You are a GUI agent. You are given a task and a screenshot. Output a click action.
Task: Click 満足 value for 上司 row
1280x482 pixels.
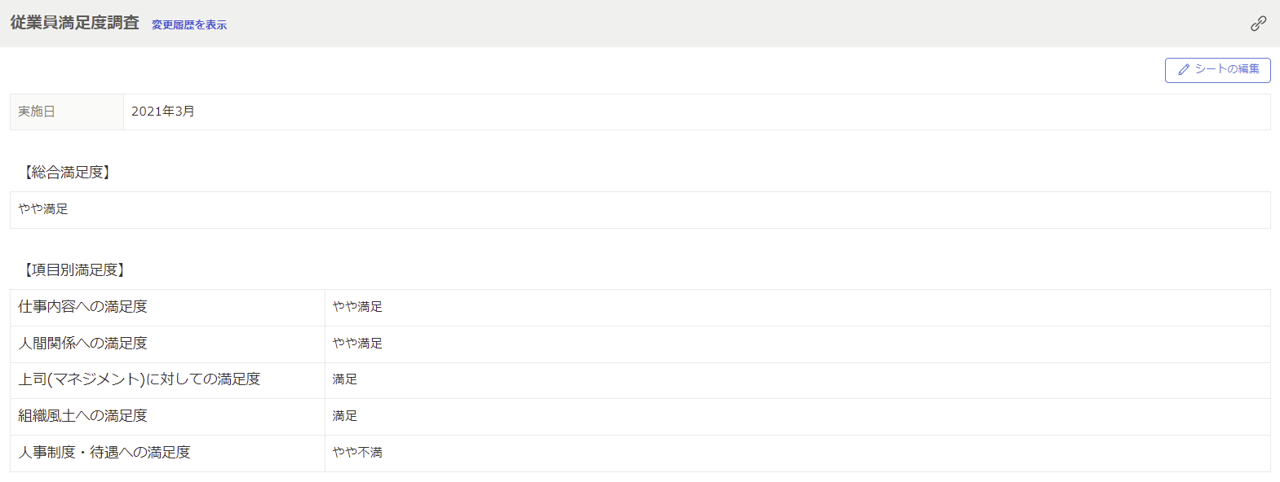345,379
